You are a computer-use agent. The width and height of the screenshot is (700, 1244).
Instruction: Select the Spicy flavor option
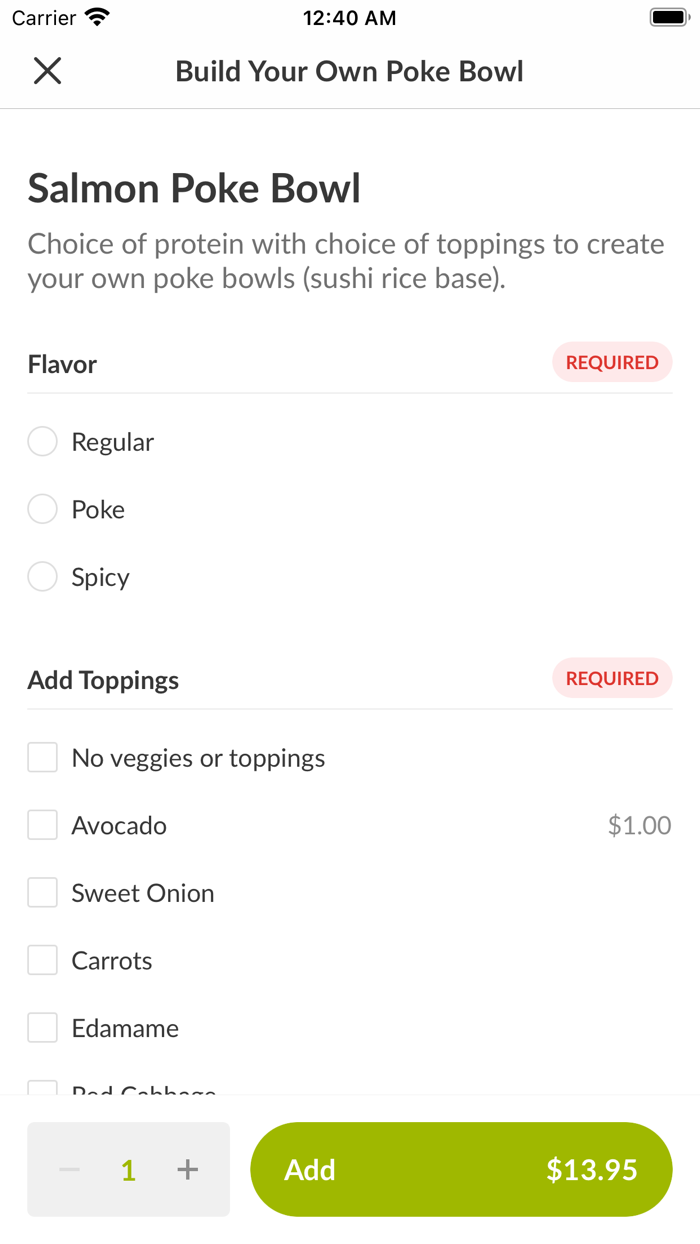pyautogui.click(x=42, y=576)
